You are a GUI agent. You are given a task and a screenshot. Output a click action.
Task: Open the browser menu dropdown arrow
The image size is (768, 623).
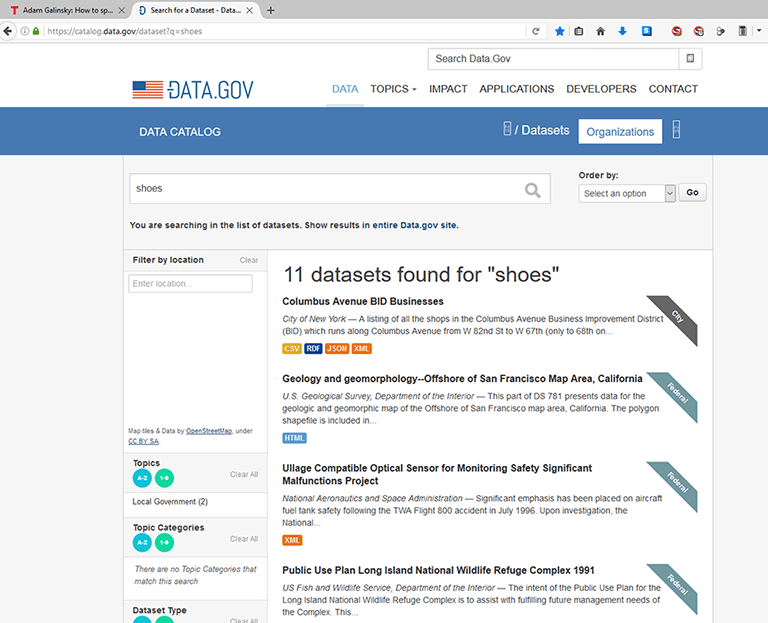[x=759, y=31]
